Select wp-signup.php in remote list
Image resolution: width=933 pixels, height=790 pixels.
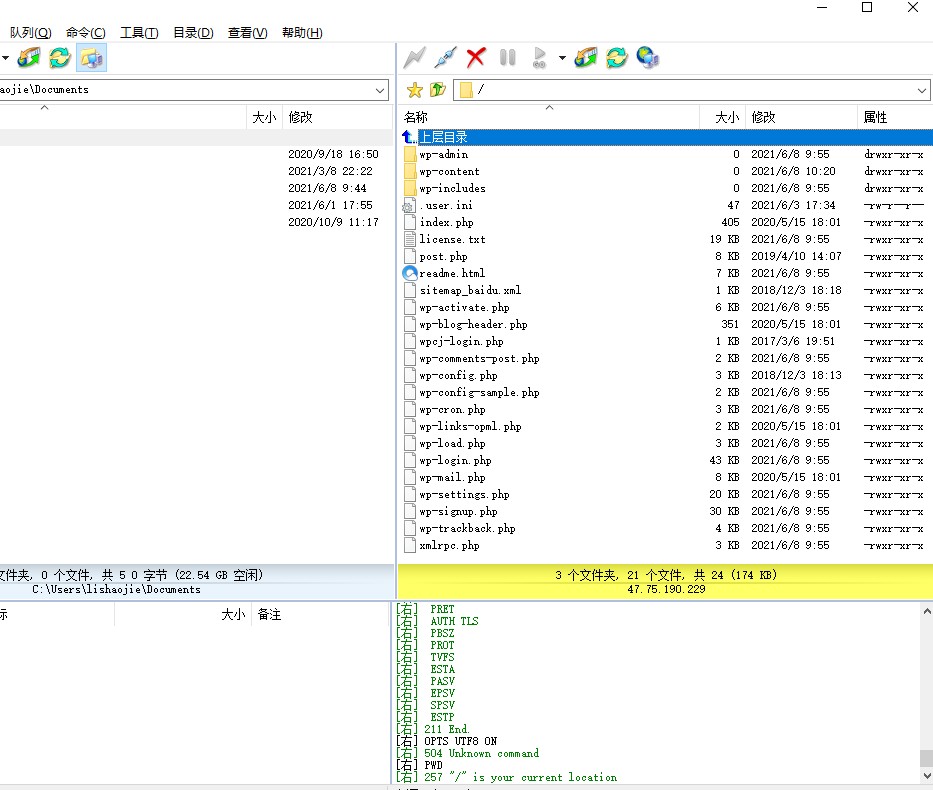pos(458,512)
